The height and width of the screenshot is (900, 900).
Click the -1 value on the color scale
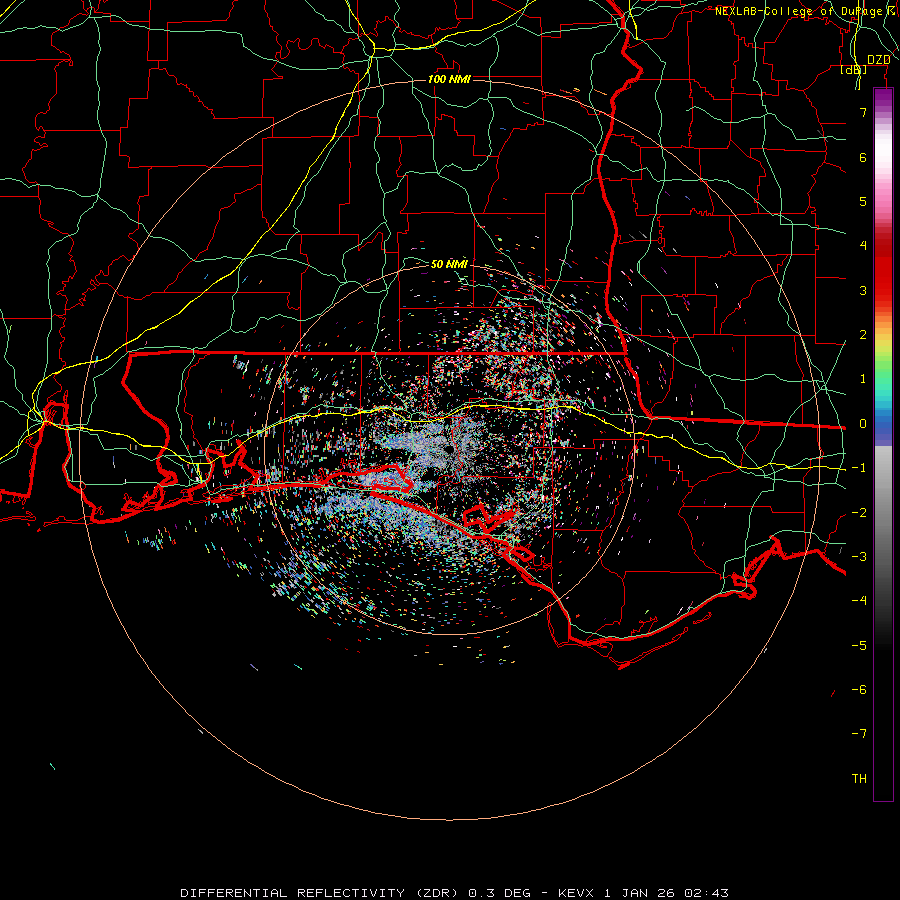coord(859,468)
